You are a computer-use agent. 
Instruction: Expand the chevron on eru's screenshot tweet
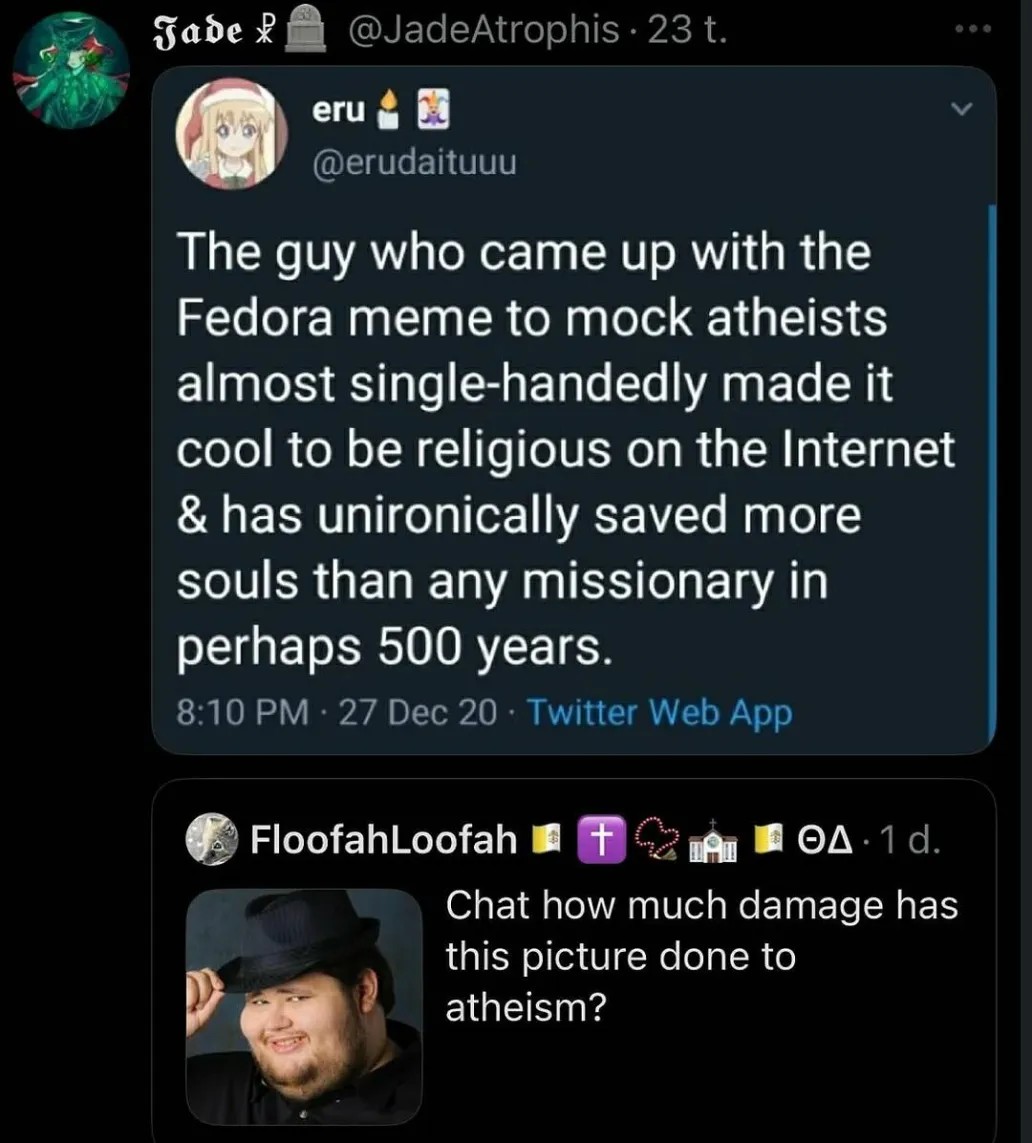pyautogui.click(x=961, y=107)
